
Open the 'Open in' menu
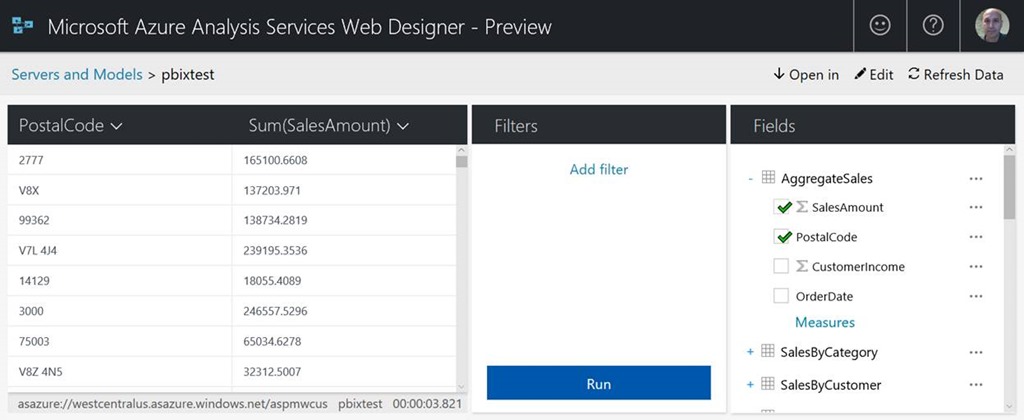[x=806, y=75]
